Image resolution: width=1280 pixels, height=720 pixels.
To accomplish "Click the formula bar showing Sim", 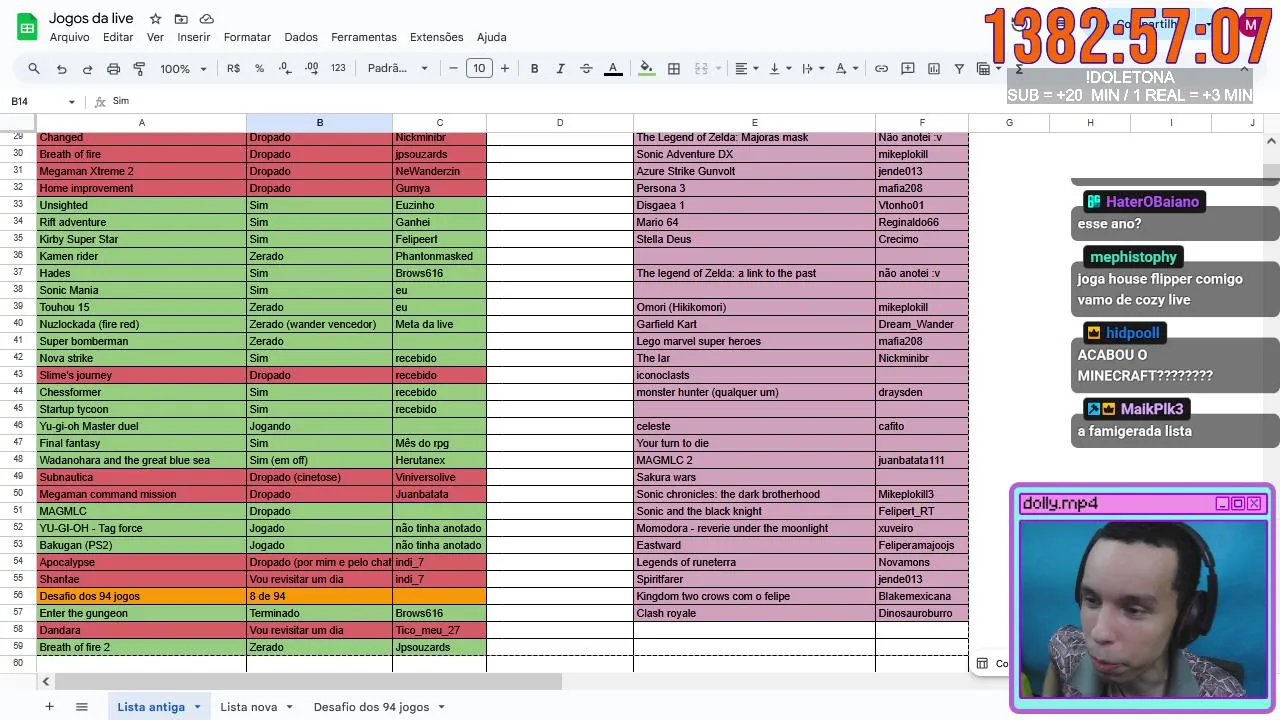I will (540, 102).
